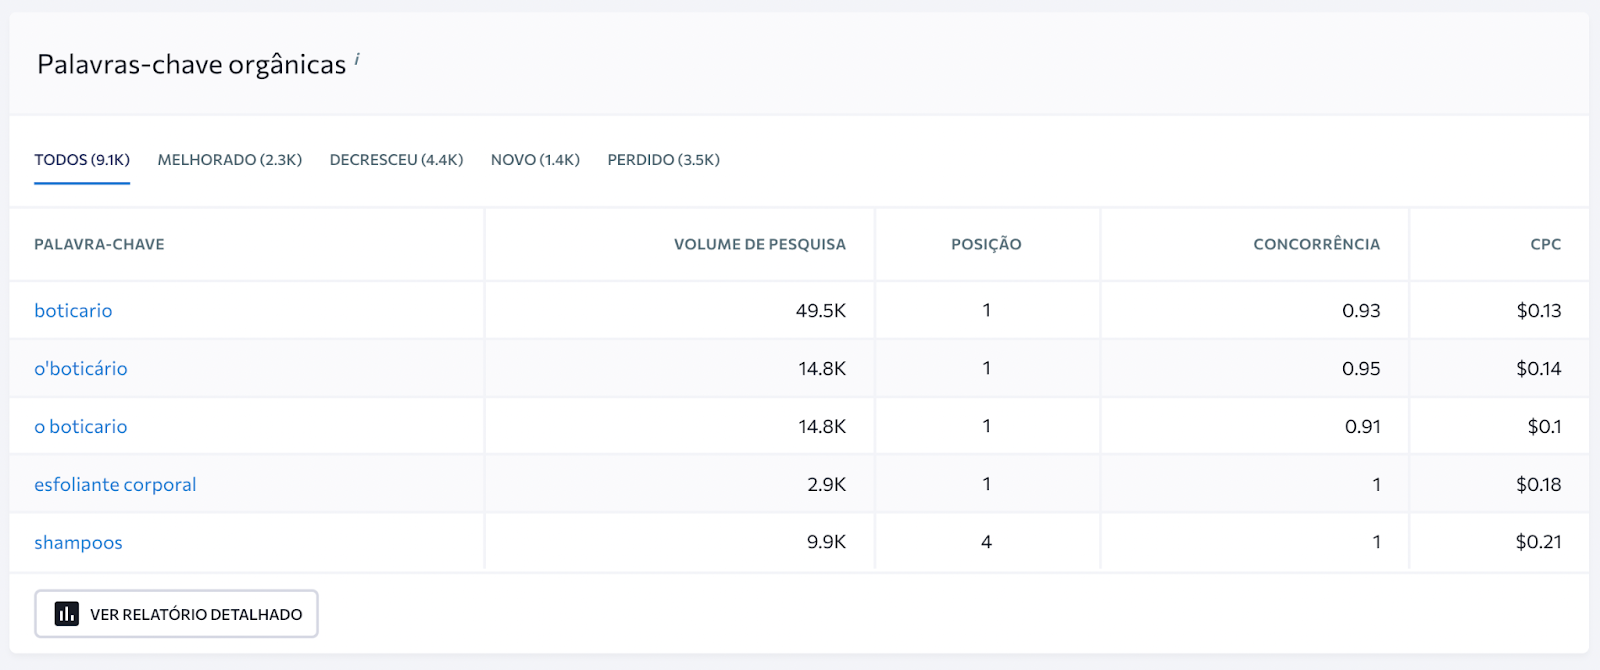The height and width of the screenshot is (670, 1600).
Task: Click the 49.5K search volume cell
Action: tap(821, 311)
